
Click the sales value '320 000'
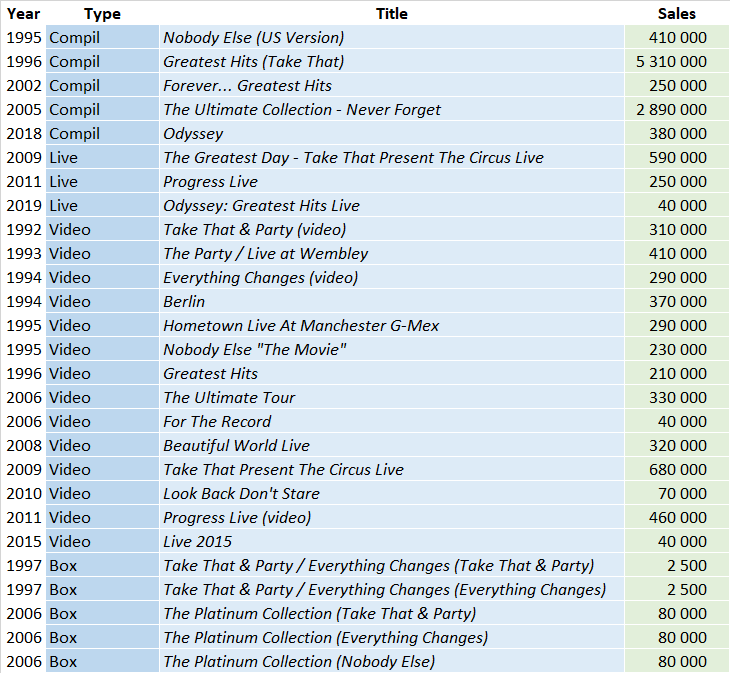[678, 446]
